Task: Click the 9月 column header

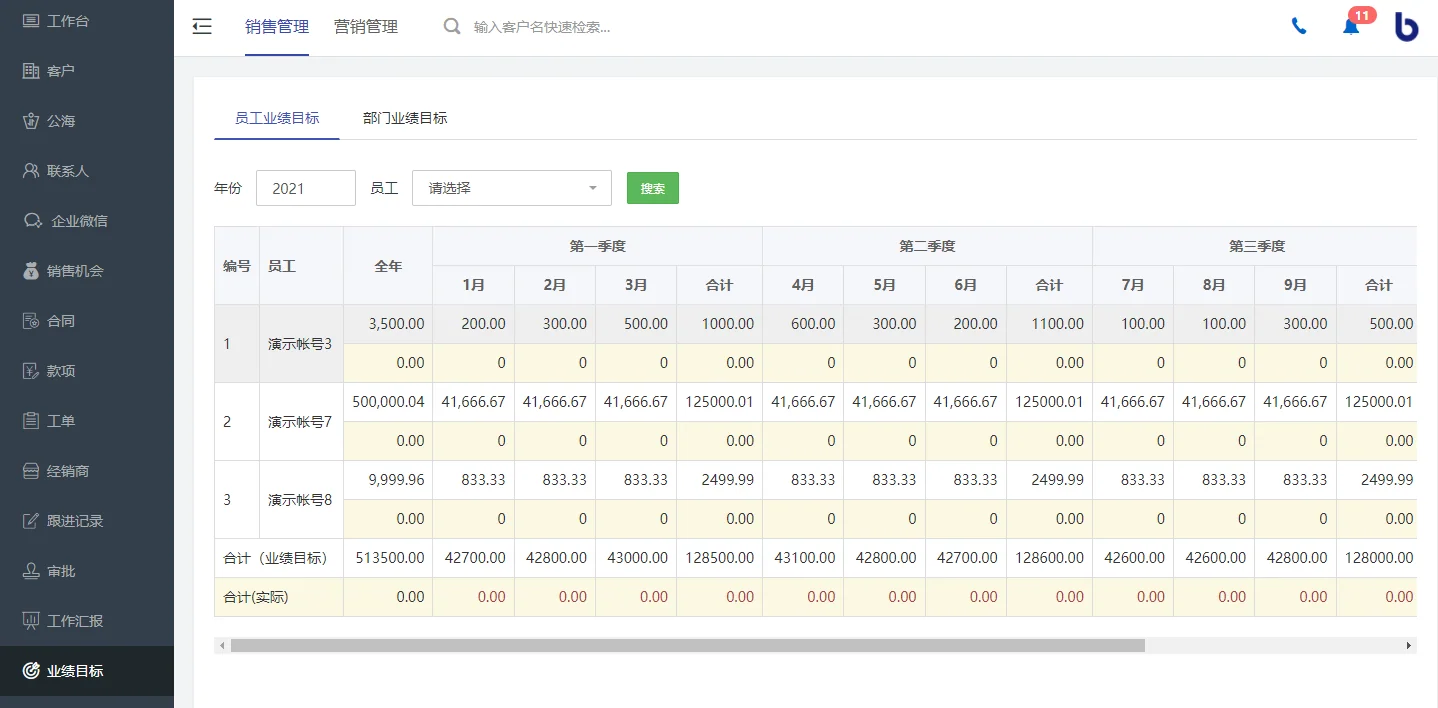Action: (x=1295, y=285)
